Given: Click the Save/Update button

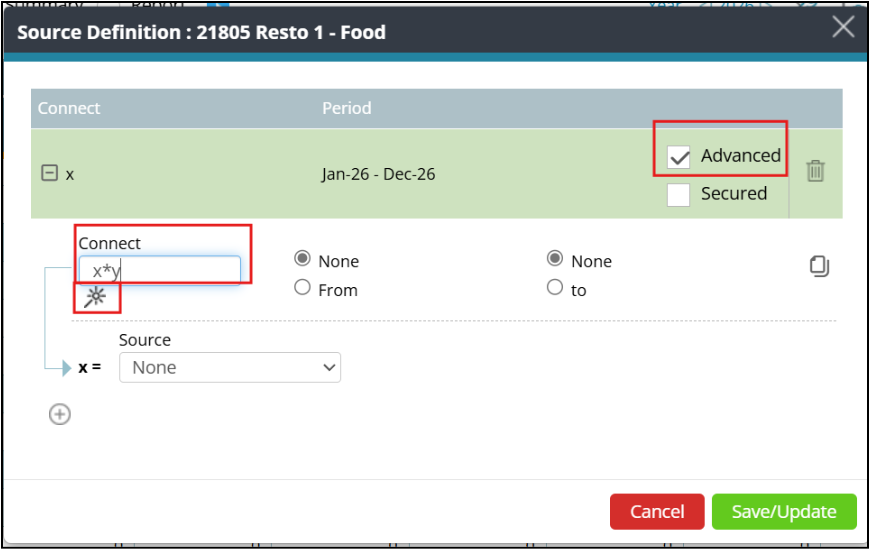Looking at the screenshot, I should tap(784, 511).
